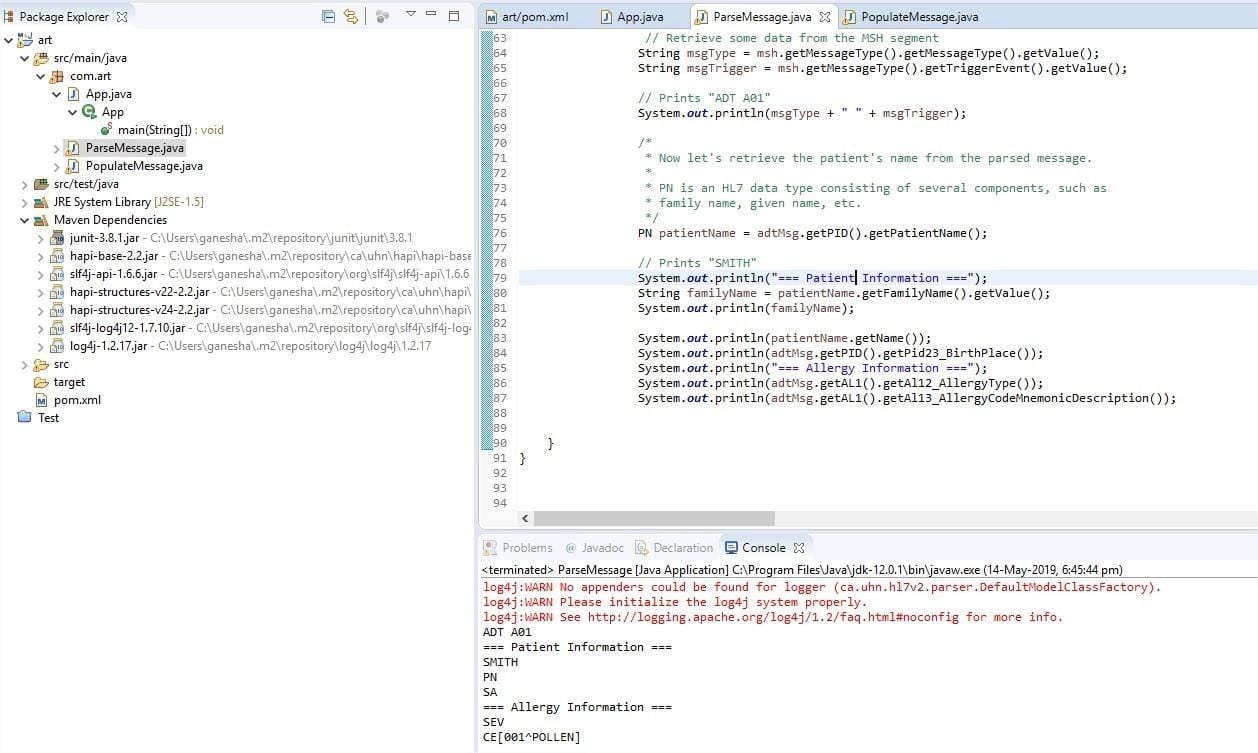Click the target folder icon
The image size is (1258, 753).
click(x=41, y=382)
